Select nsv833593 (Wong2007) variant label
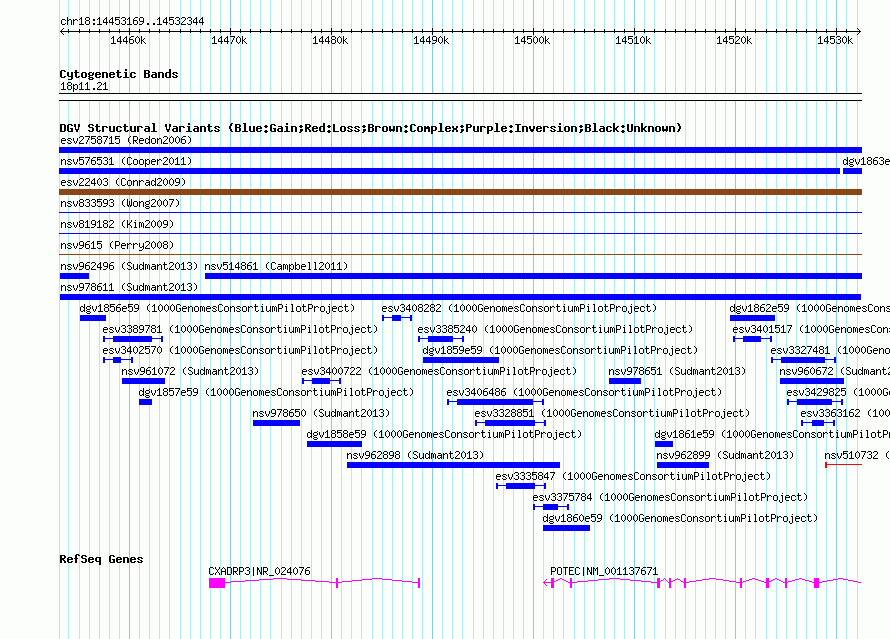The height and width of the screenshot is (639, 890). pyautogui.click(x=120, y=203)
